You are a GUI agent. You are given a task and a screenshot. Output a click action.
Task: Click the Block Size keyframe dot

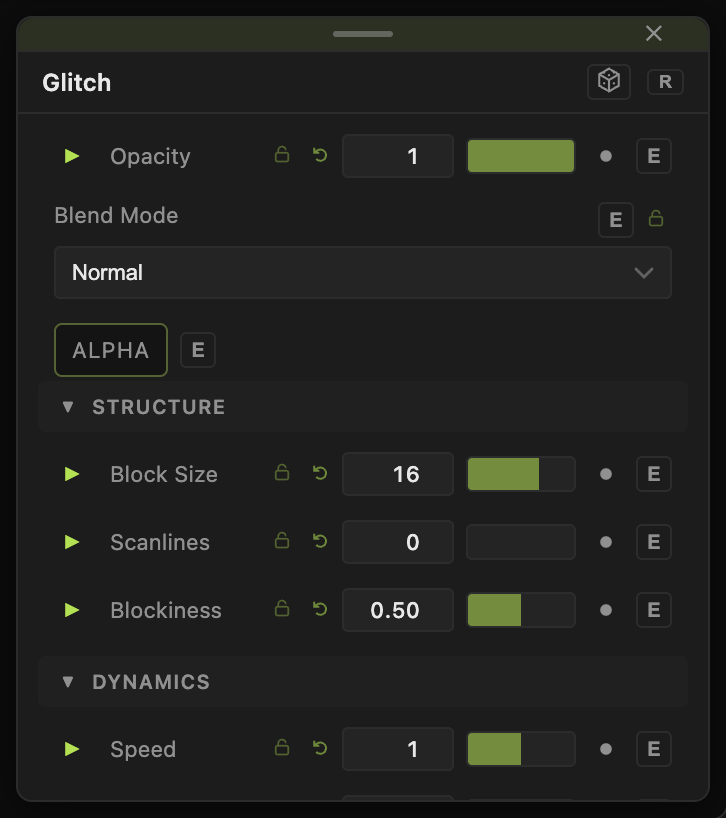coord(606,474)
